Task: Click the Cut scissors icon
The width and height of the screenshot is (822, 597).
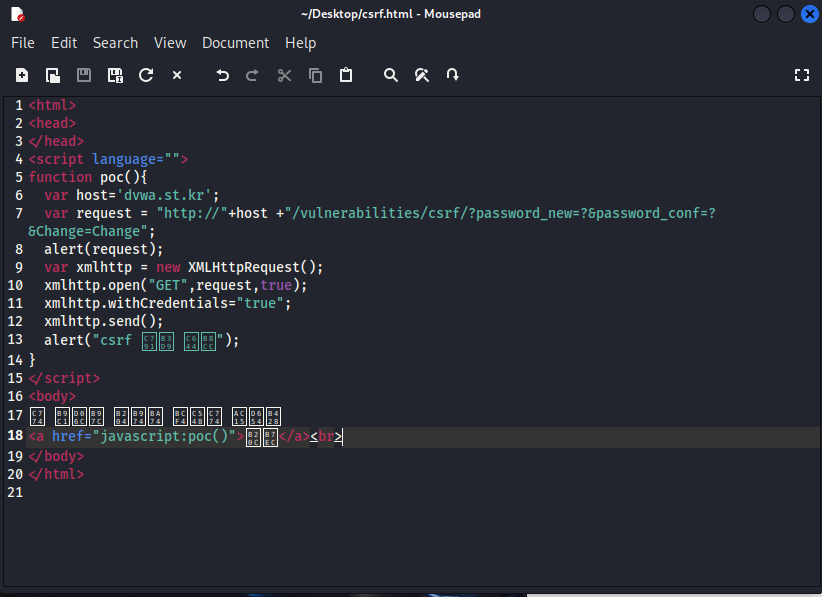Action: [x=284, y=75]
